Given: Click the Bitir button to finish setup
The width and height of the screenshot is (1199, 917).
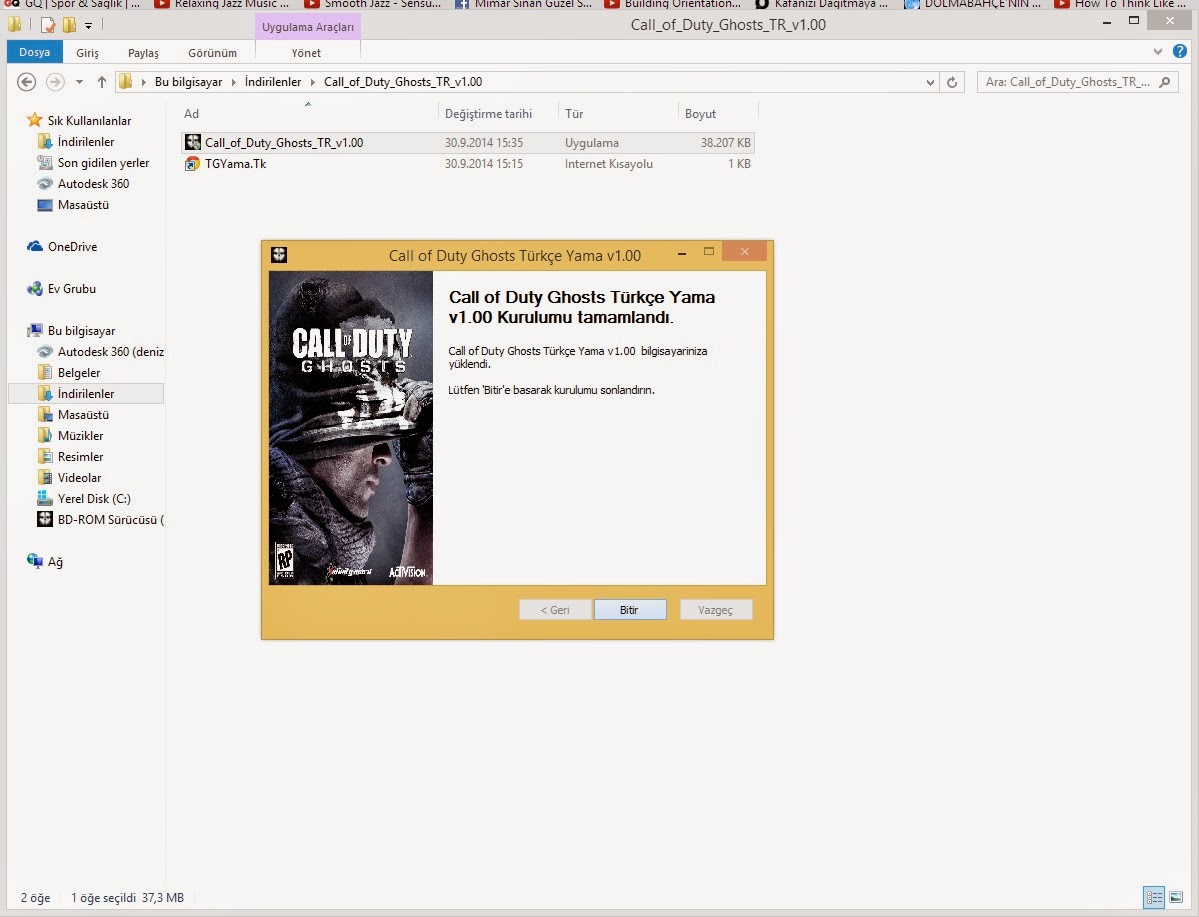Looking at the screenshot, I should [630, 610].
